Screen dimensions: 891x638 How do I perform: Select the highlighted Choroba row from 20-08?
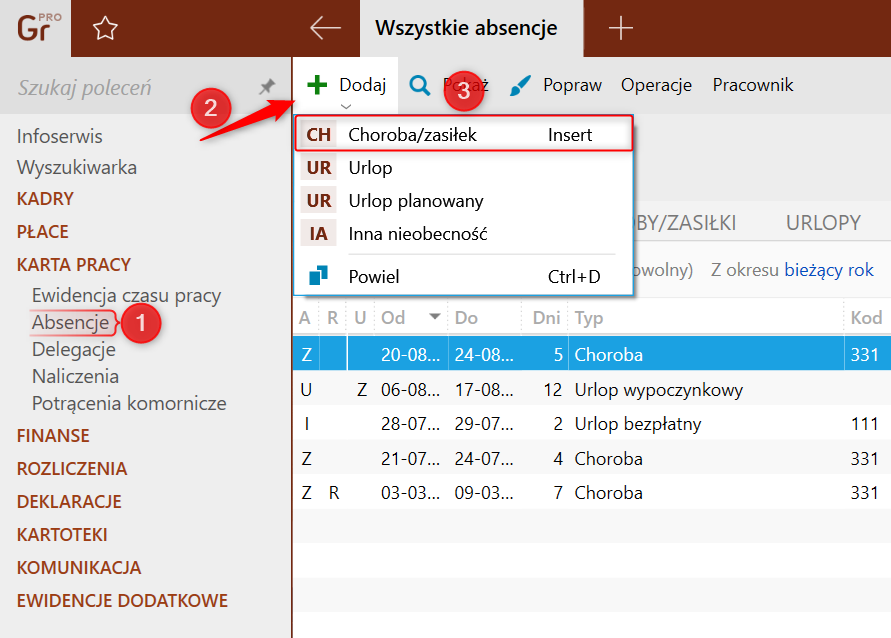(592, 355)
